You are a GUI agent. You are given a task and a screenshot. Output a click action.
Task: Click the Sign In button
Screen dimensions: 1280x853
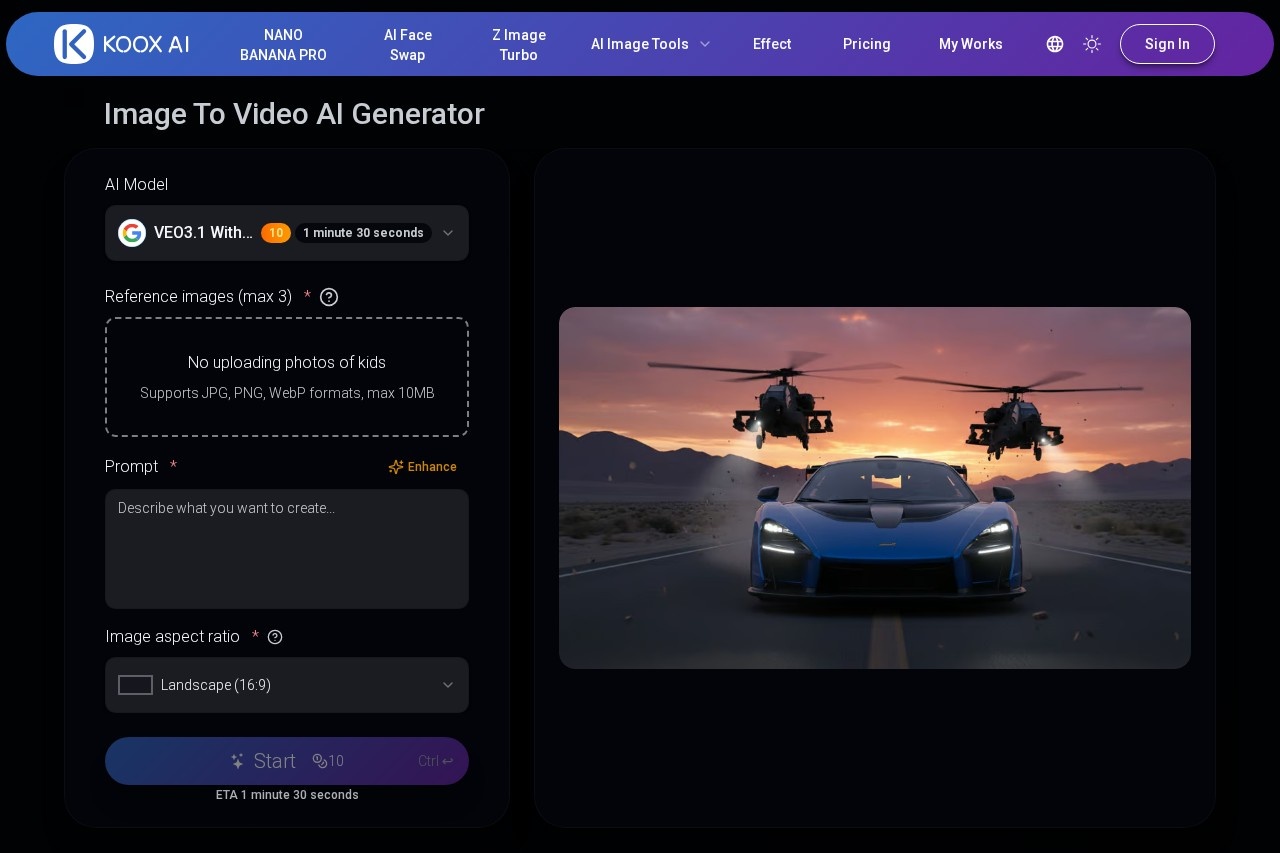point(1167,44)
